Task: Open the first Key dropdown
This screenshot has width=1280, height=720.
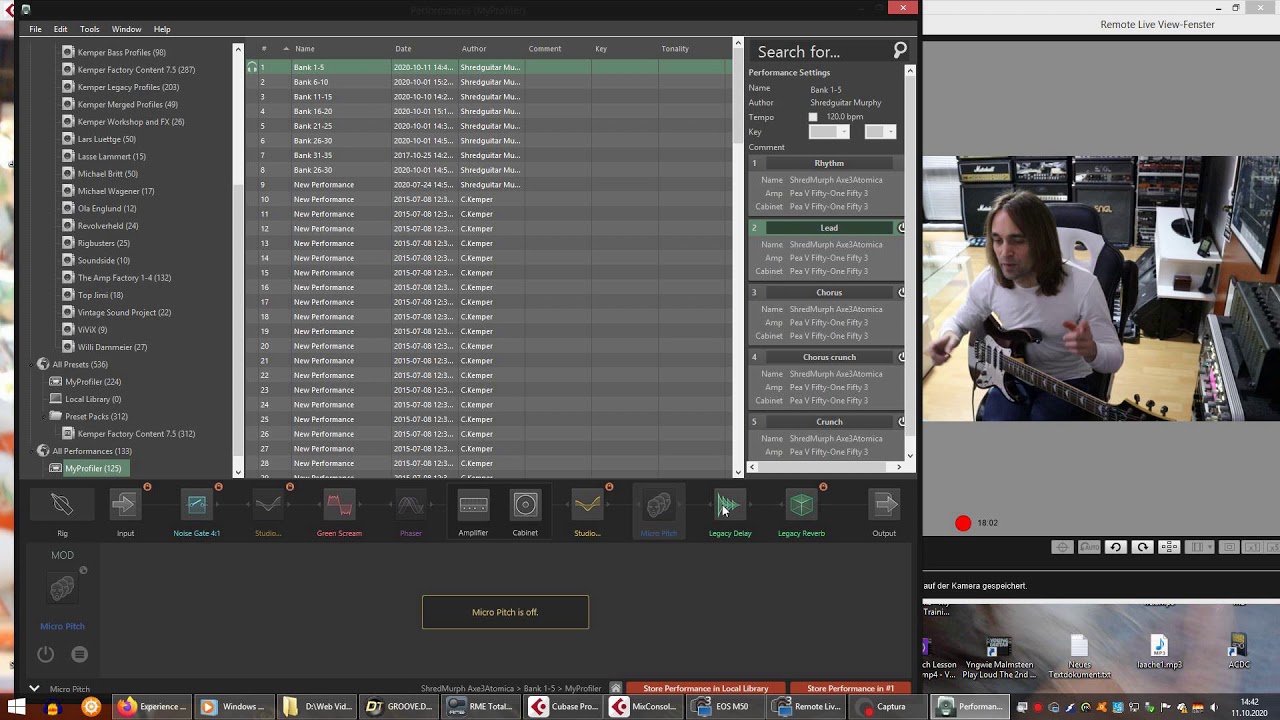Action: point(829,132)
